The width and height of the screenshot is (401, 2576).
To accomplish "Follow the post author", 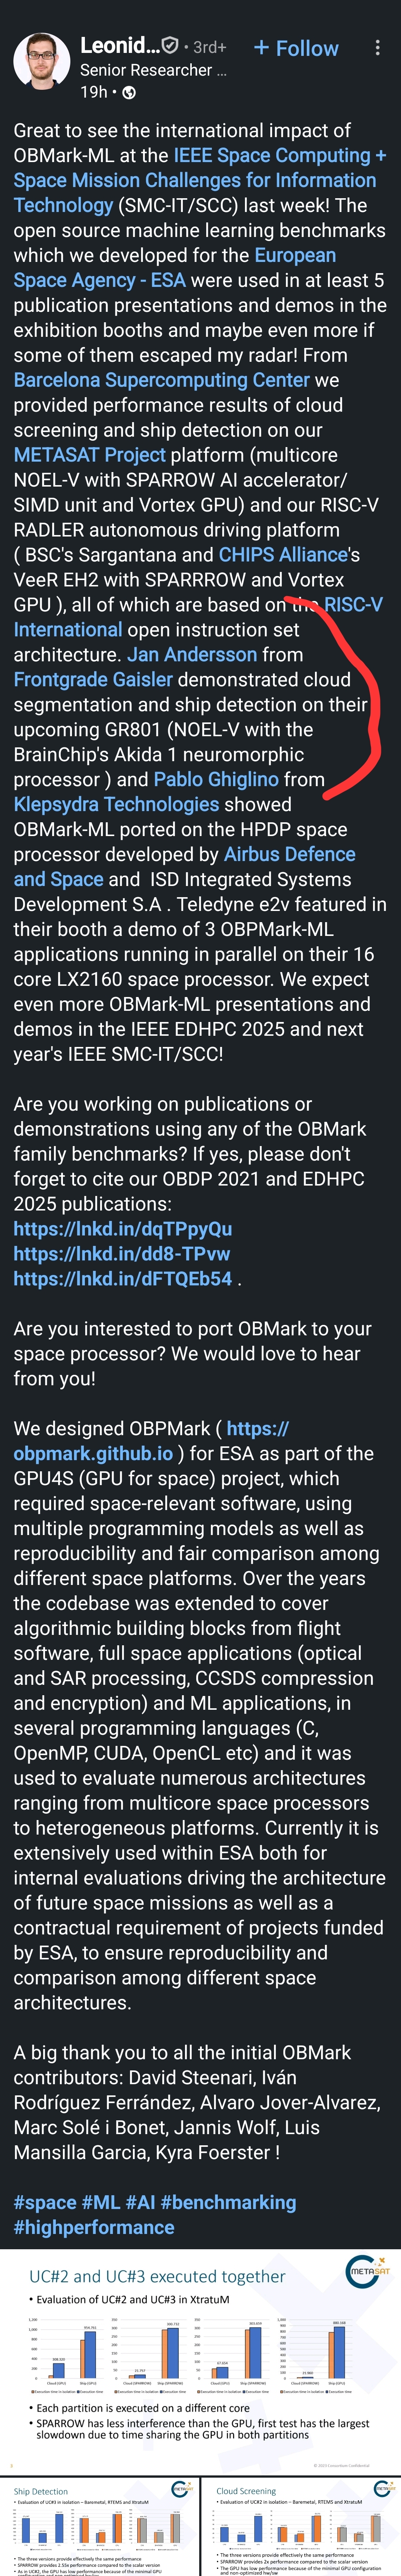I will [x=296, y=48].
